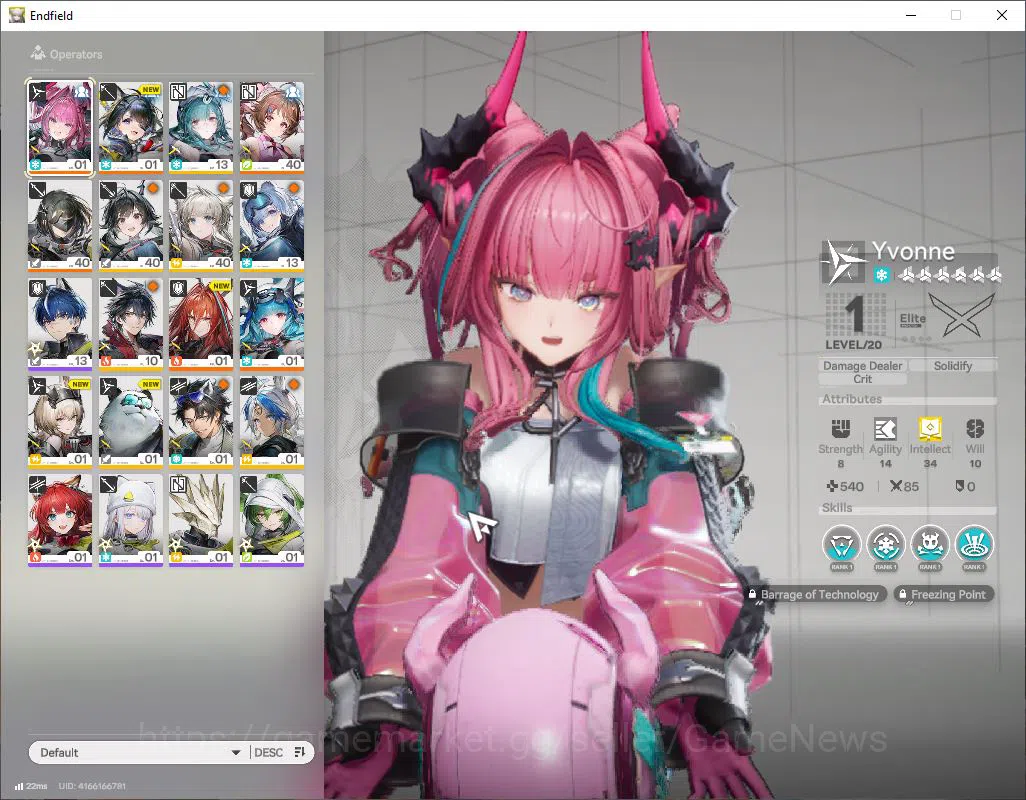Click the Agility value 14
Screen dimensions: 1026x800
tap(885, 464)
